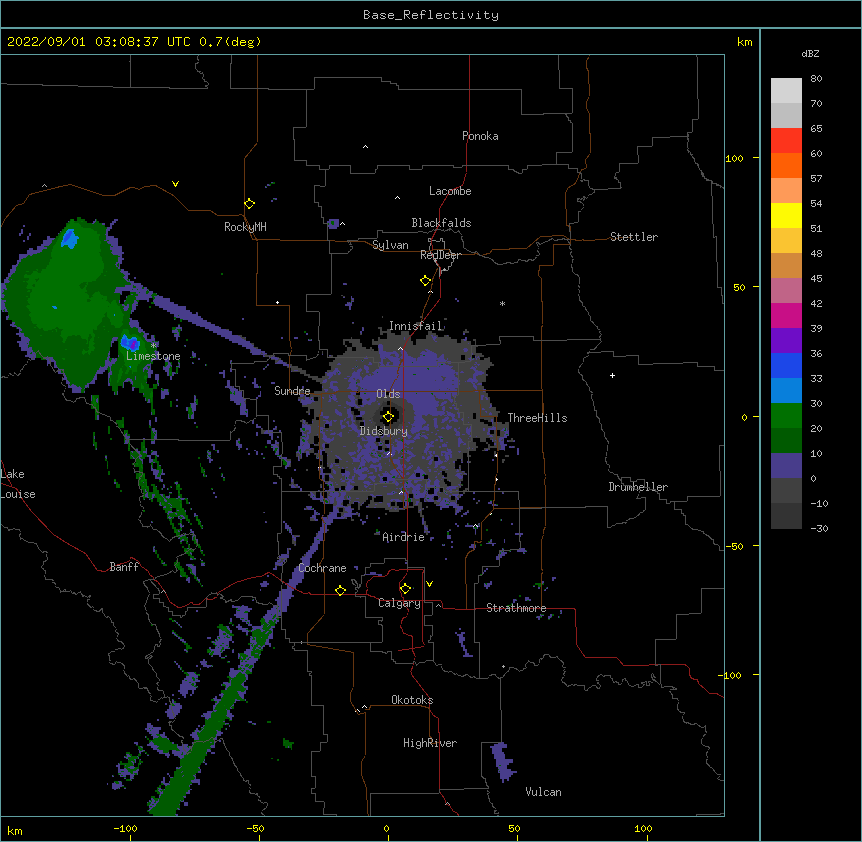The height and width of the screenshot is (842, 862).
Task: Click the 80 value at the legend top
Action: click(x=816, y=79)
